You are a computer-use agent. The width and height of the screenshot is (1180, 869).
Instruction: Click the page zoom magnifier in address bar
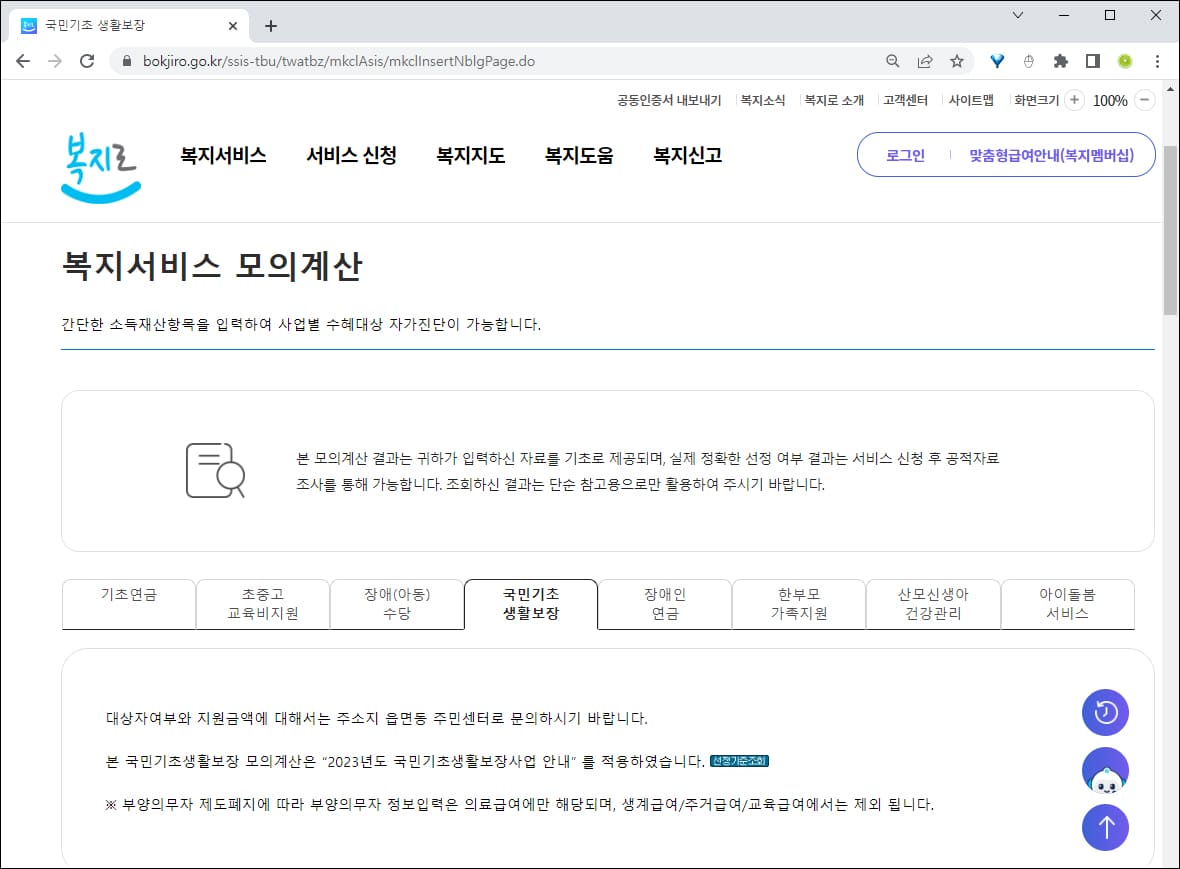click(891, 61)
